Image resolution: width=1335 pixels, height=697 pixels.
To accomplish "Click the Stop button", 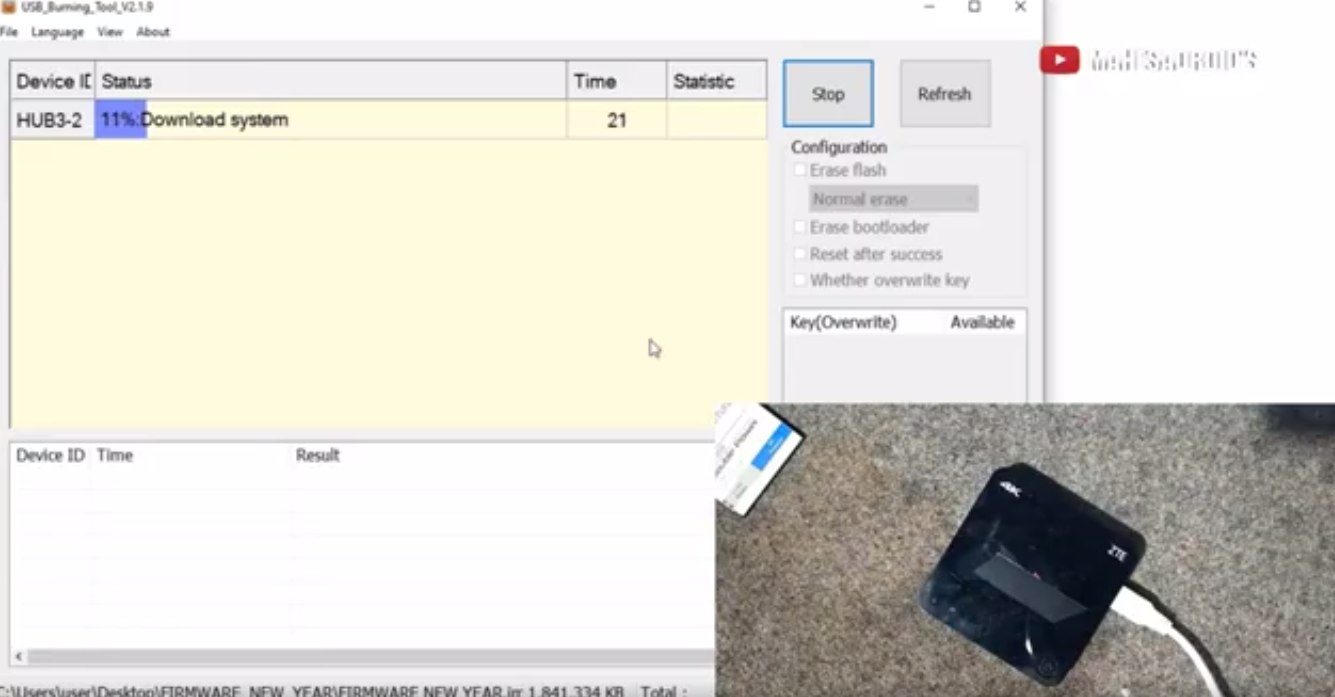I will pos(828,94).
